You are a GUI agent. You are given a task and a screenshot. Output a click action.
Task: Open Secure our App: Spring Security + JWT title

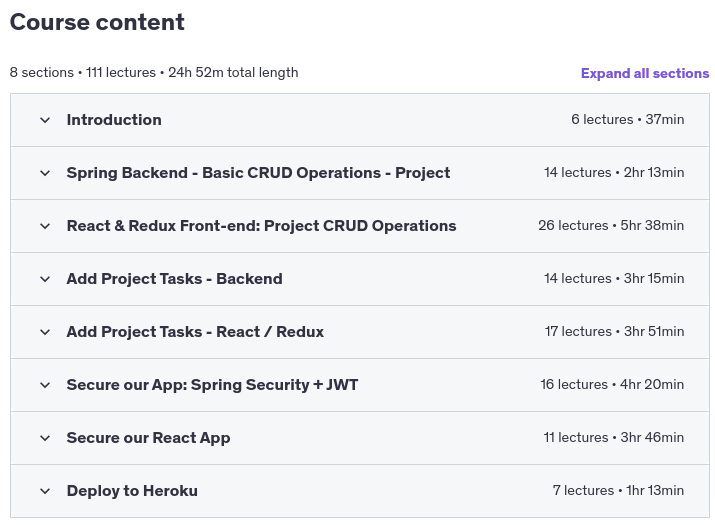(x=212, y=385)
